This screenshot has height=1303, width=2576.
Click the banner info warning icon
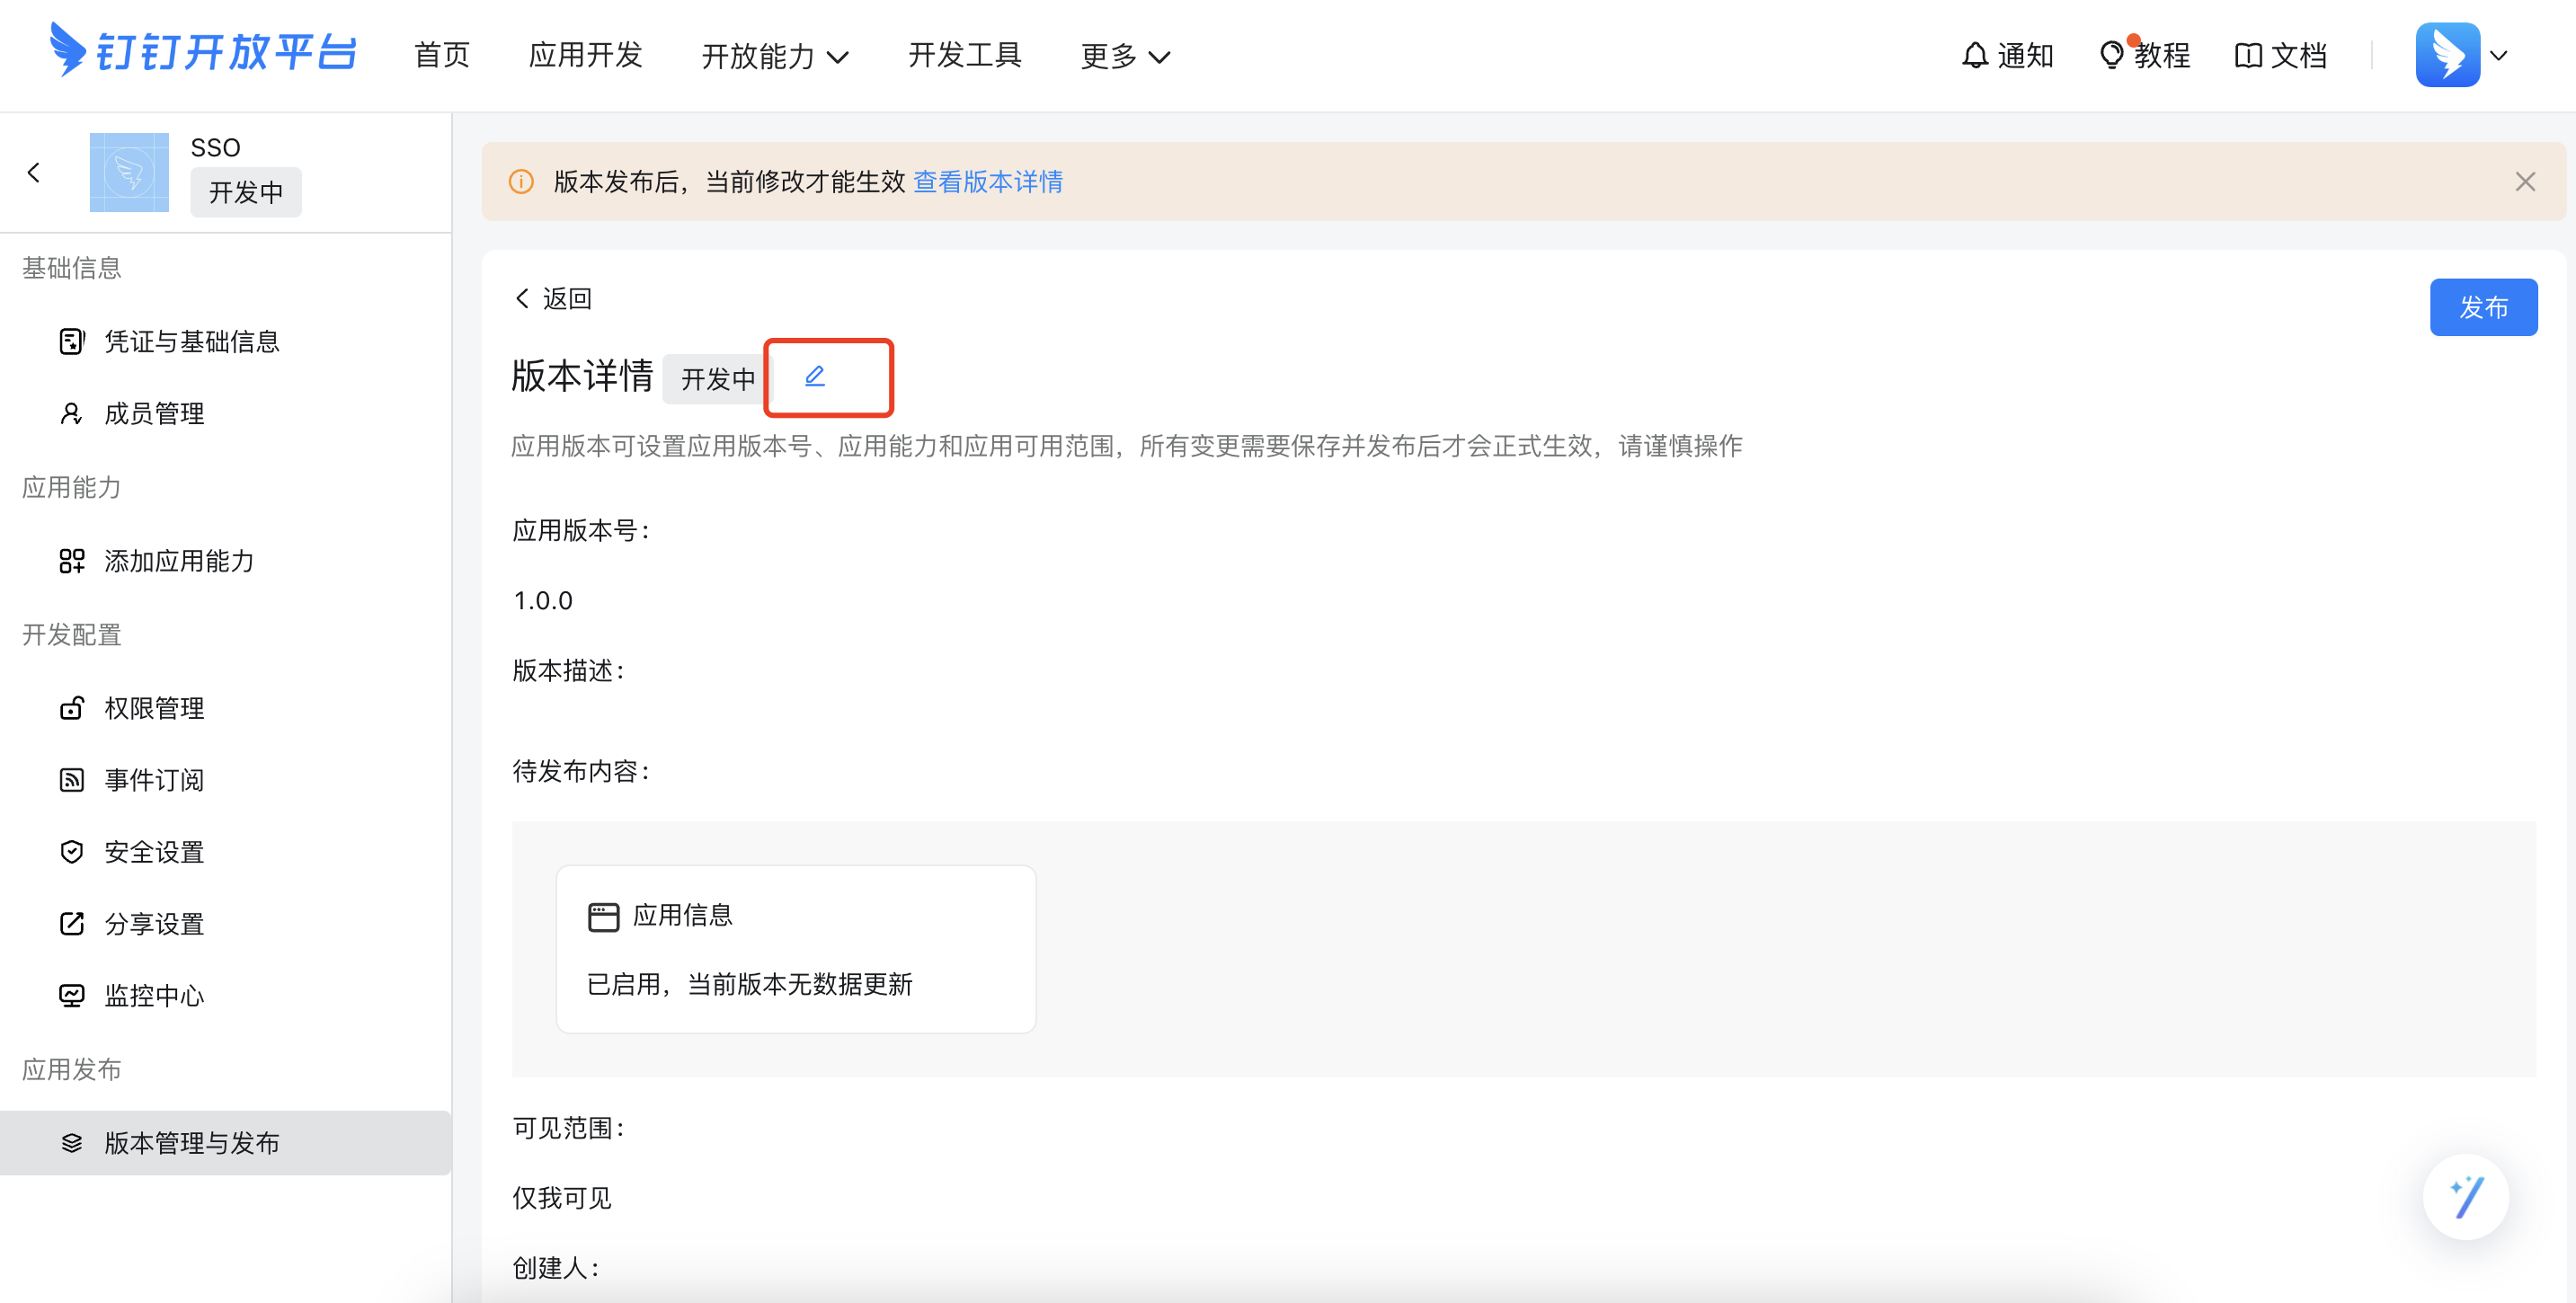[521, 182]
